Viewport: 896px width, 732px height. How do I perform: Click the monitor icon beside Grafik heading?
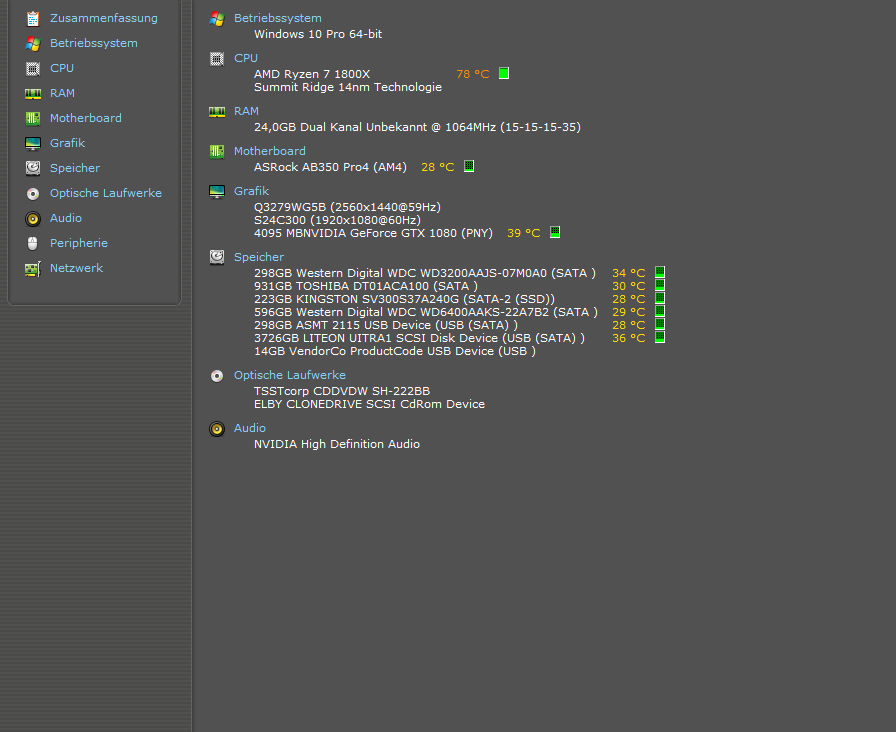[217, 191]
